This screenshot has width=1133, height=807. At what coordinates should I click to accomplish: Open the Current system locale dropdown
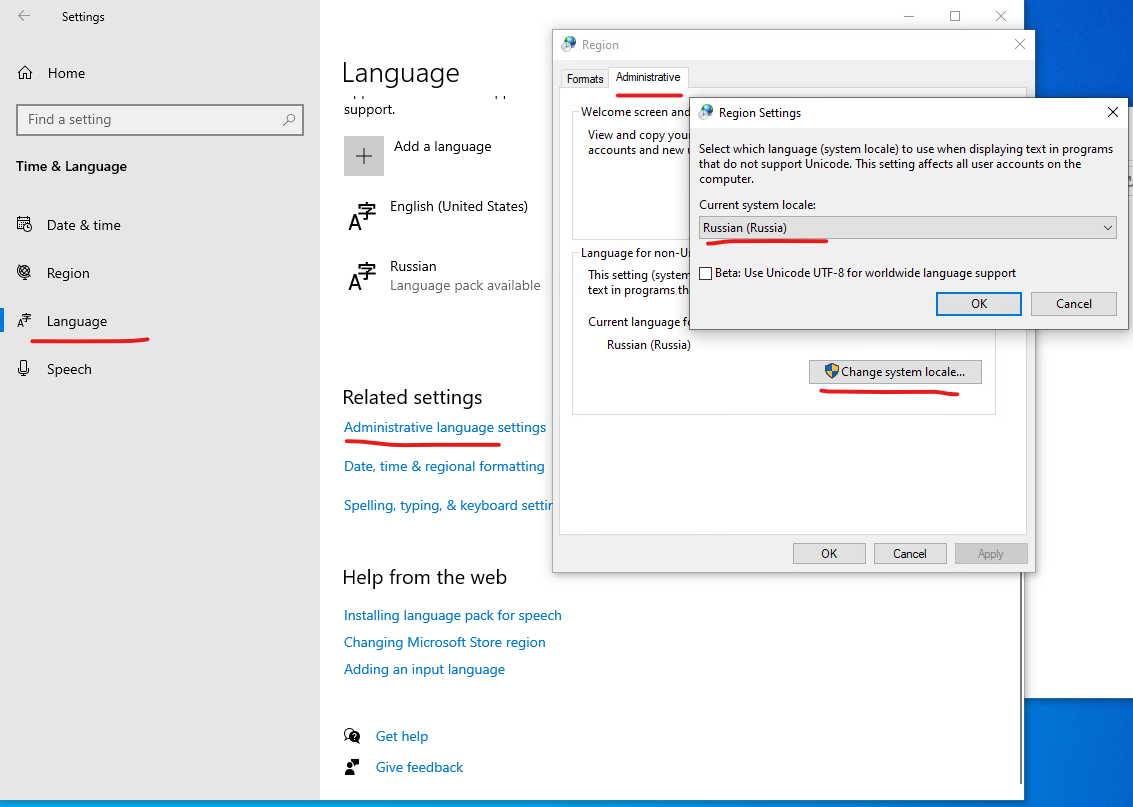(x=908, y=228)
